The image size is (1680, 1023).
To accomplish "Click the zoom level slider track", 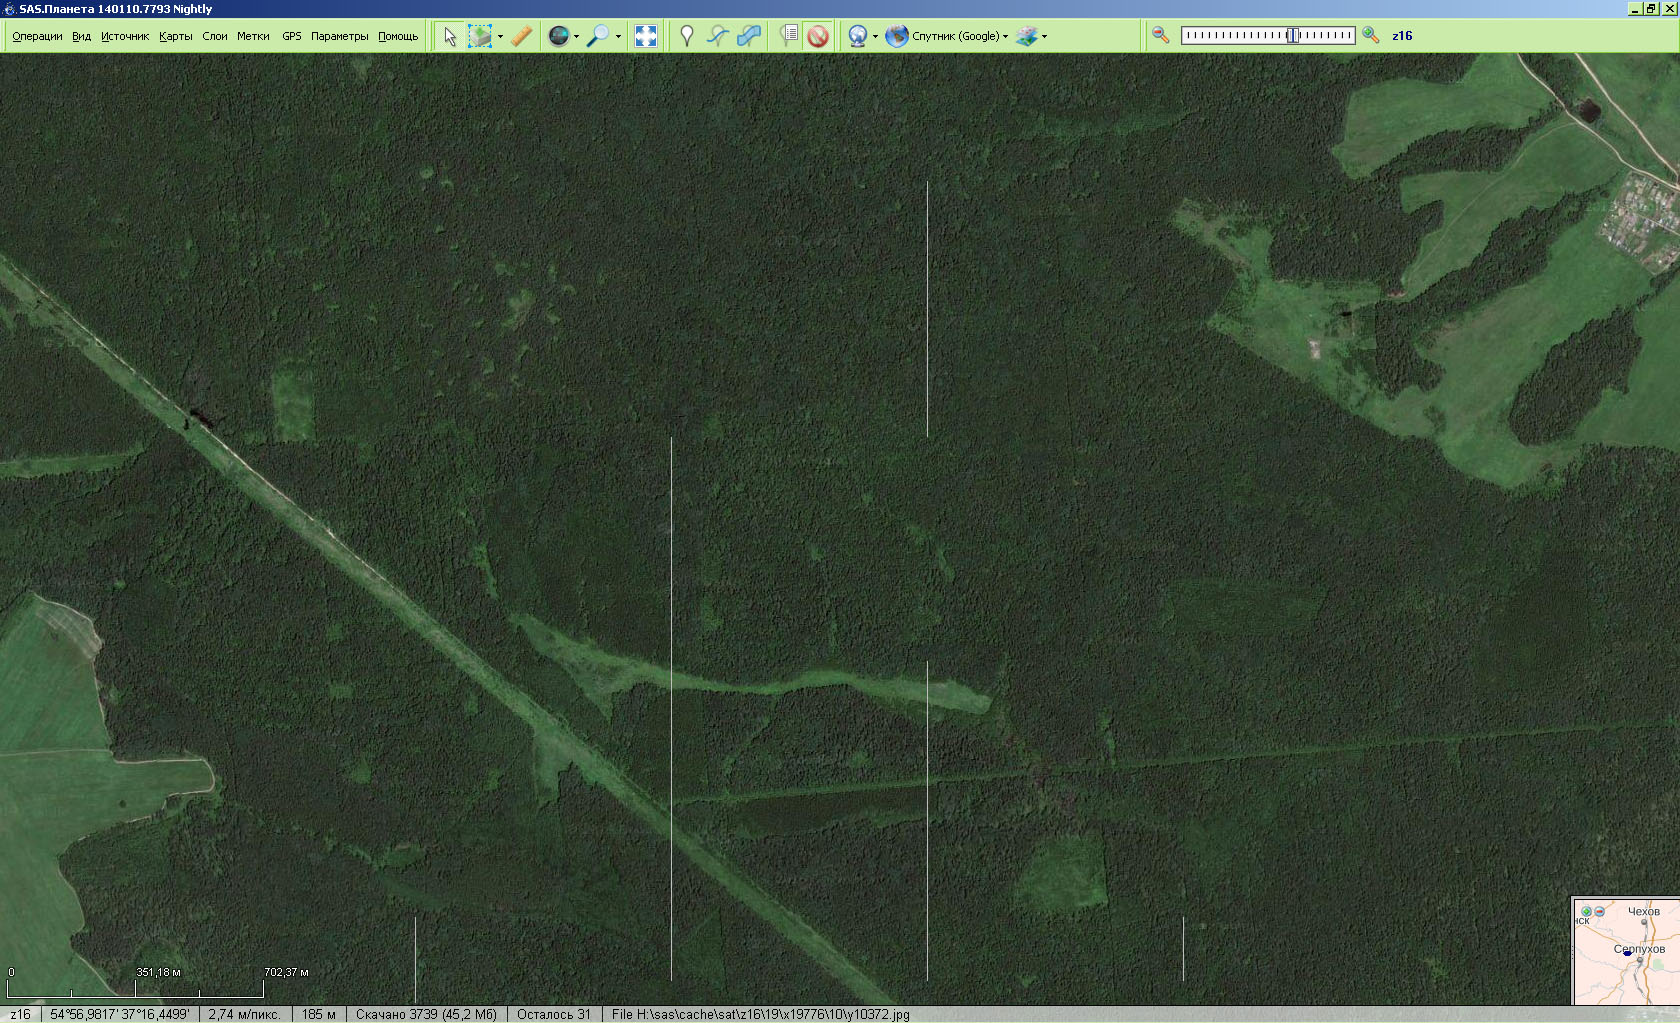I will (1267, 35).
